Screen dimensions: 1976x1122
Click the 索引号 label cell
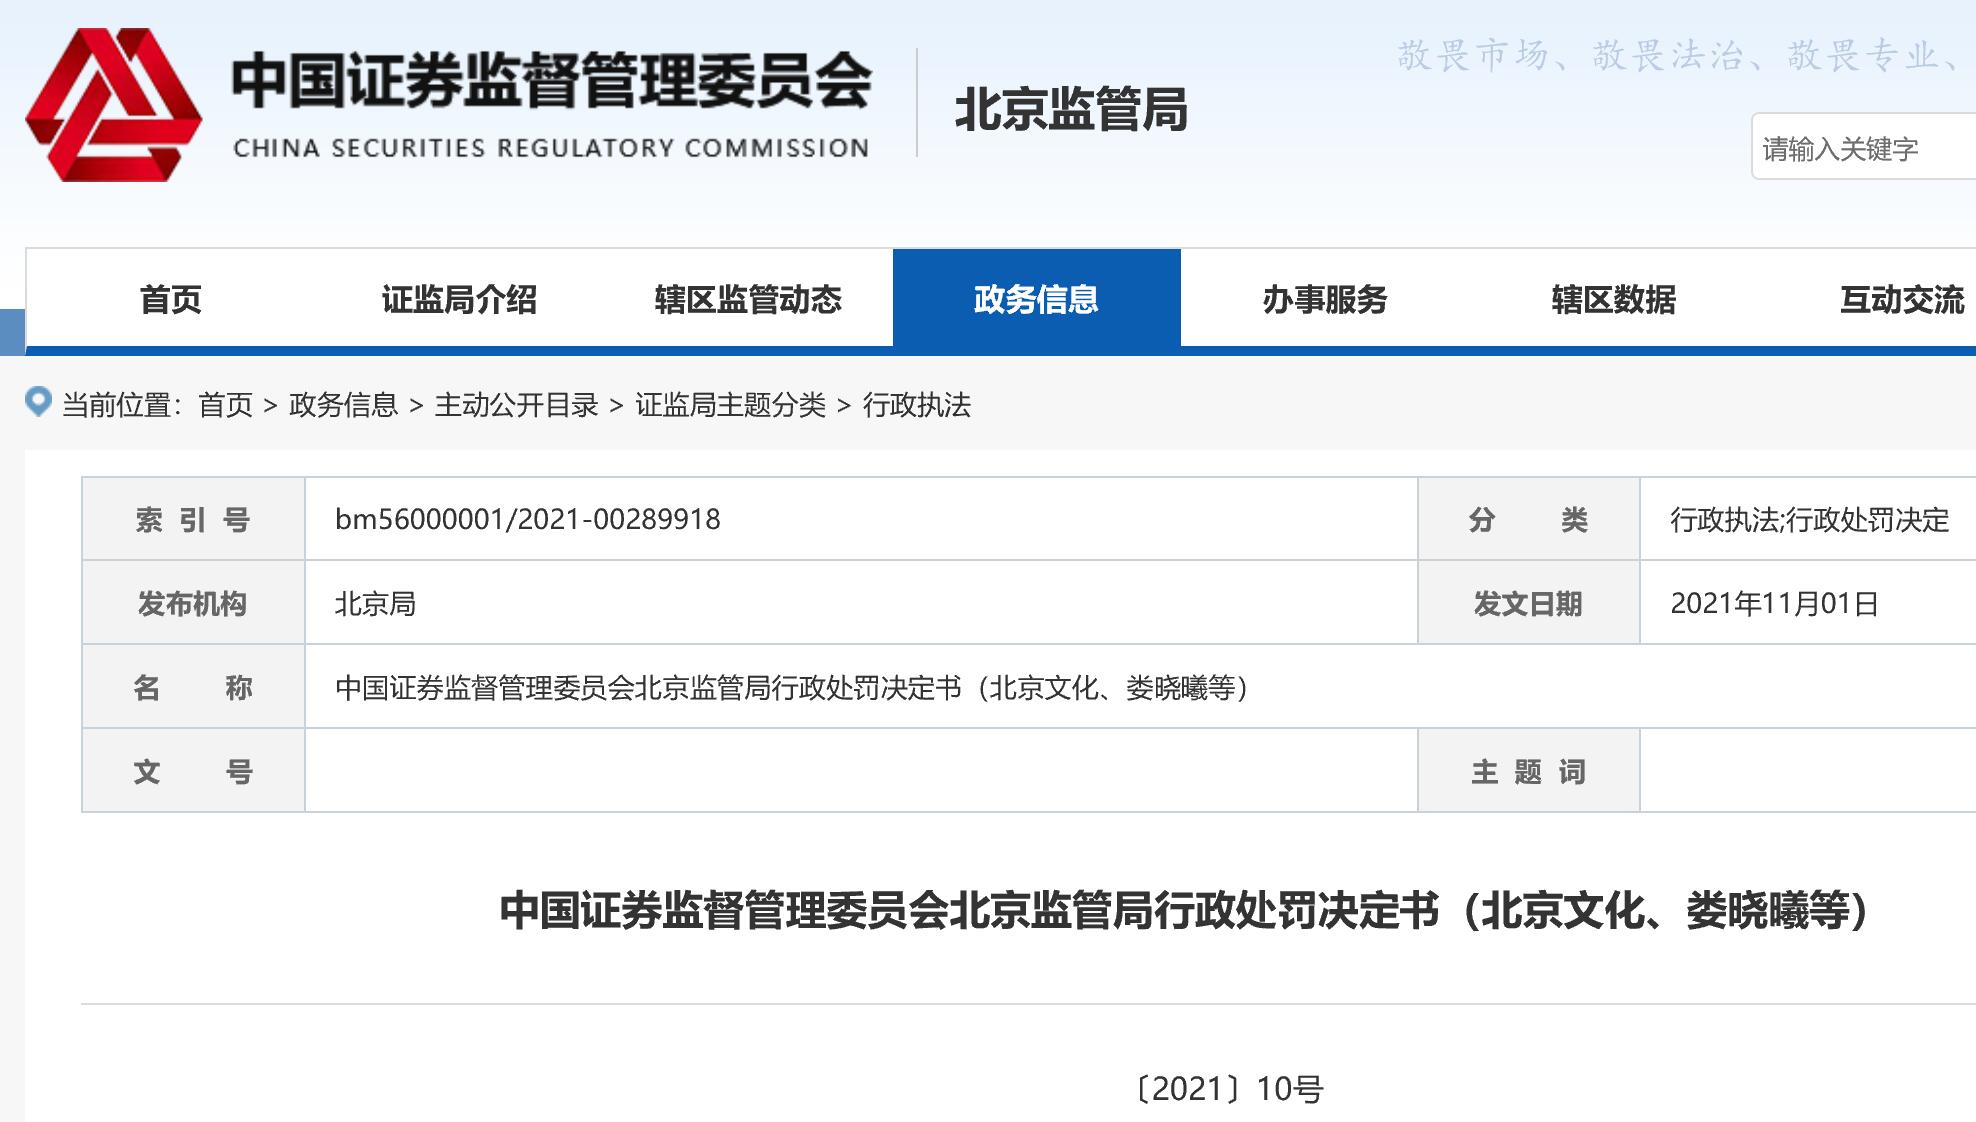[x=193, y=519]
